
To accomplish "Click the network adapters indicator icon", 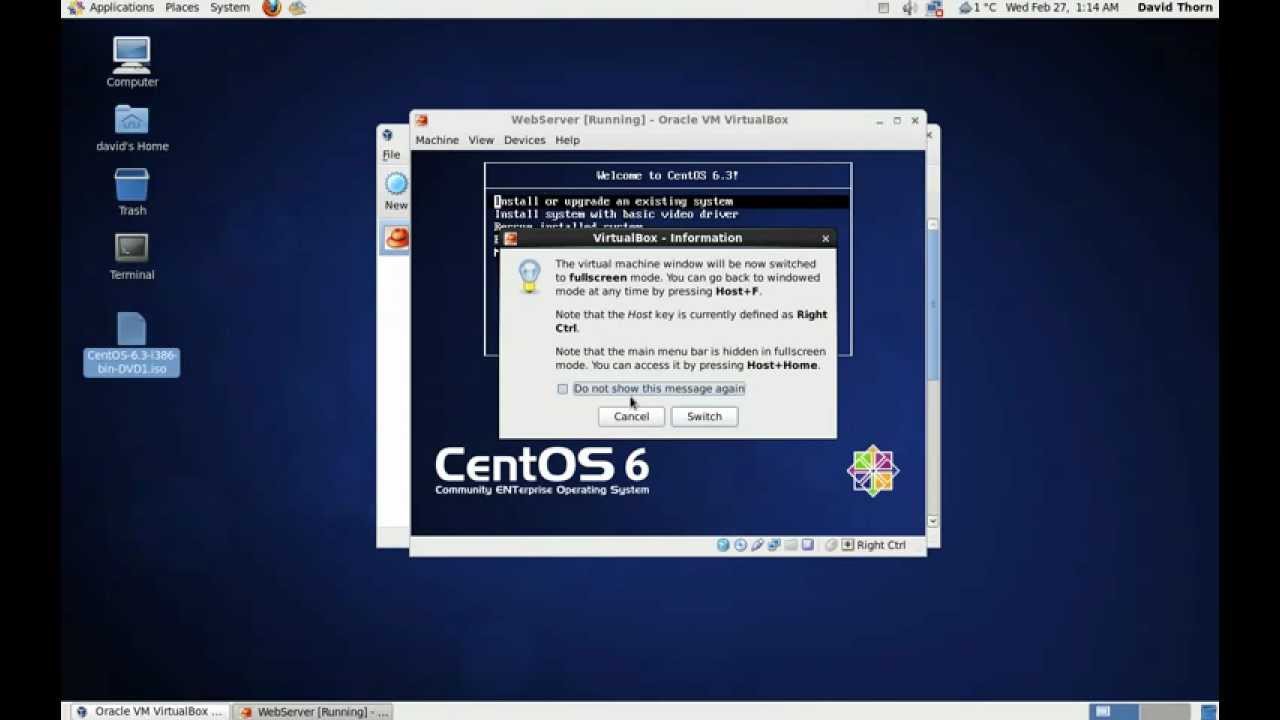I will click(774, 545).
